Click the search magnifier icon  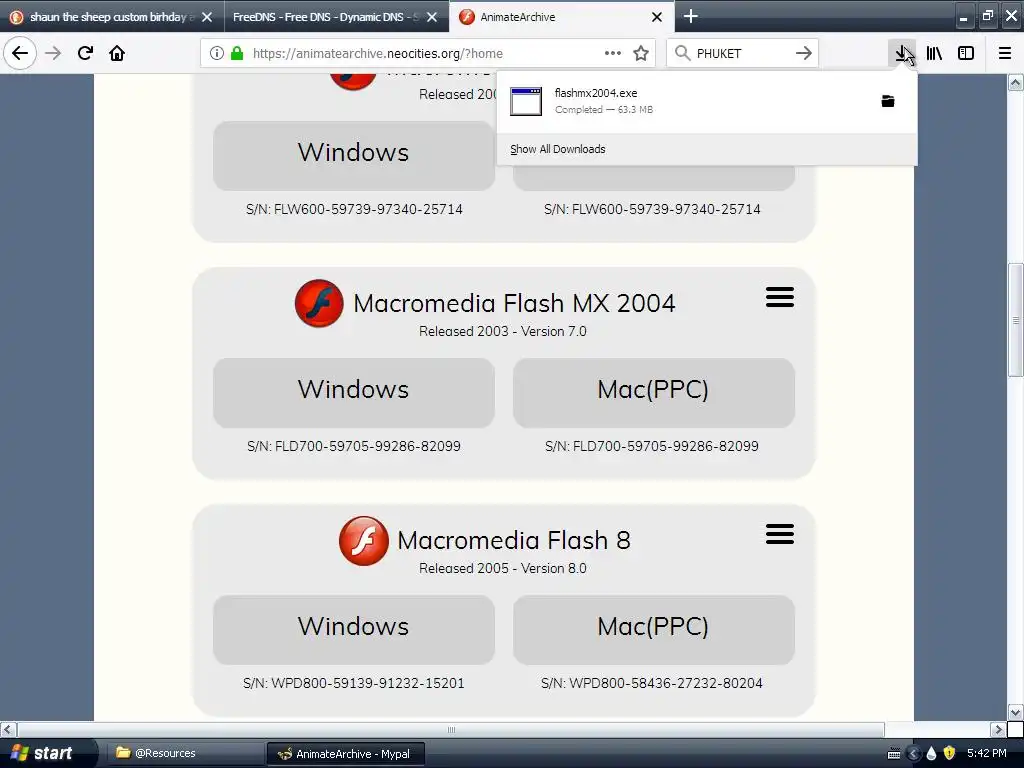point(682,53)
